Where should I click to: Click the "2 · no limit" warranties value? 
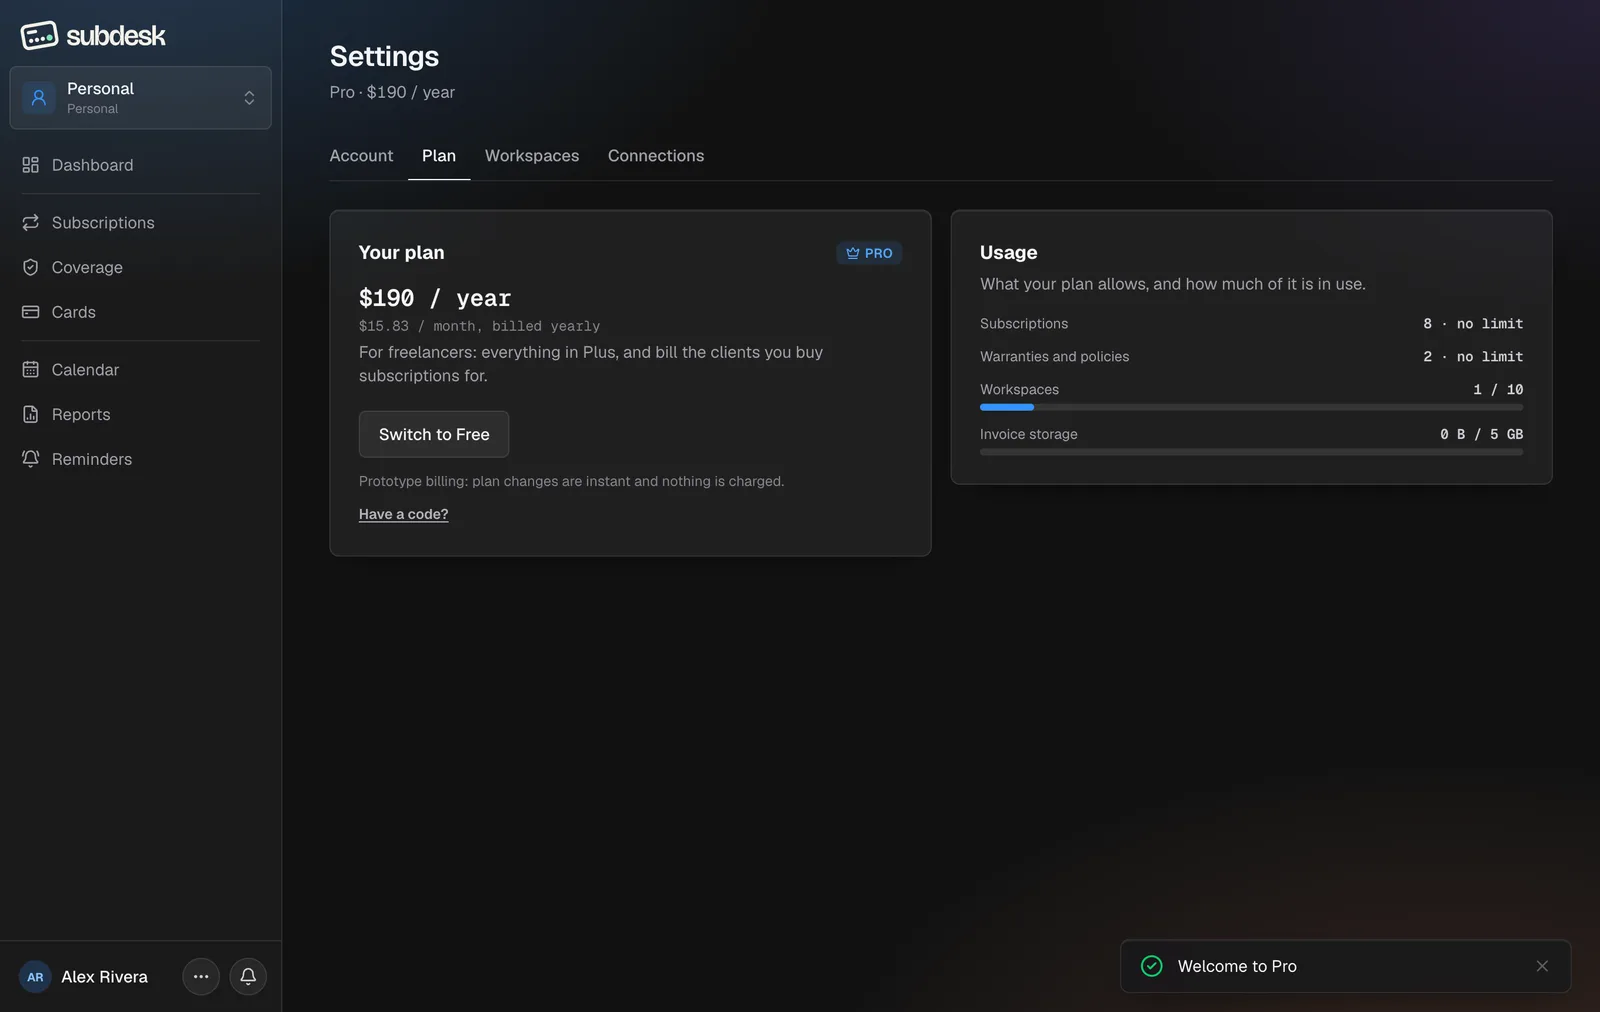1473,357
